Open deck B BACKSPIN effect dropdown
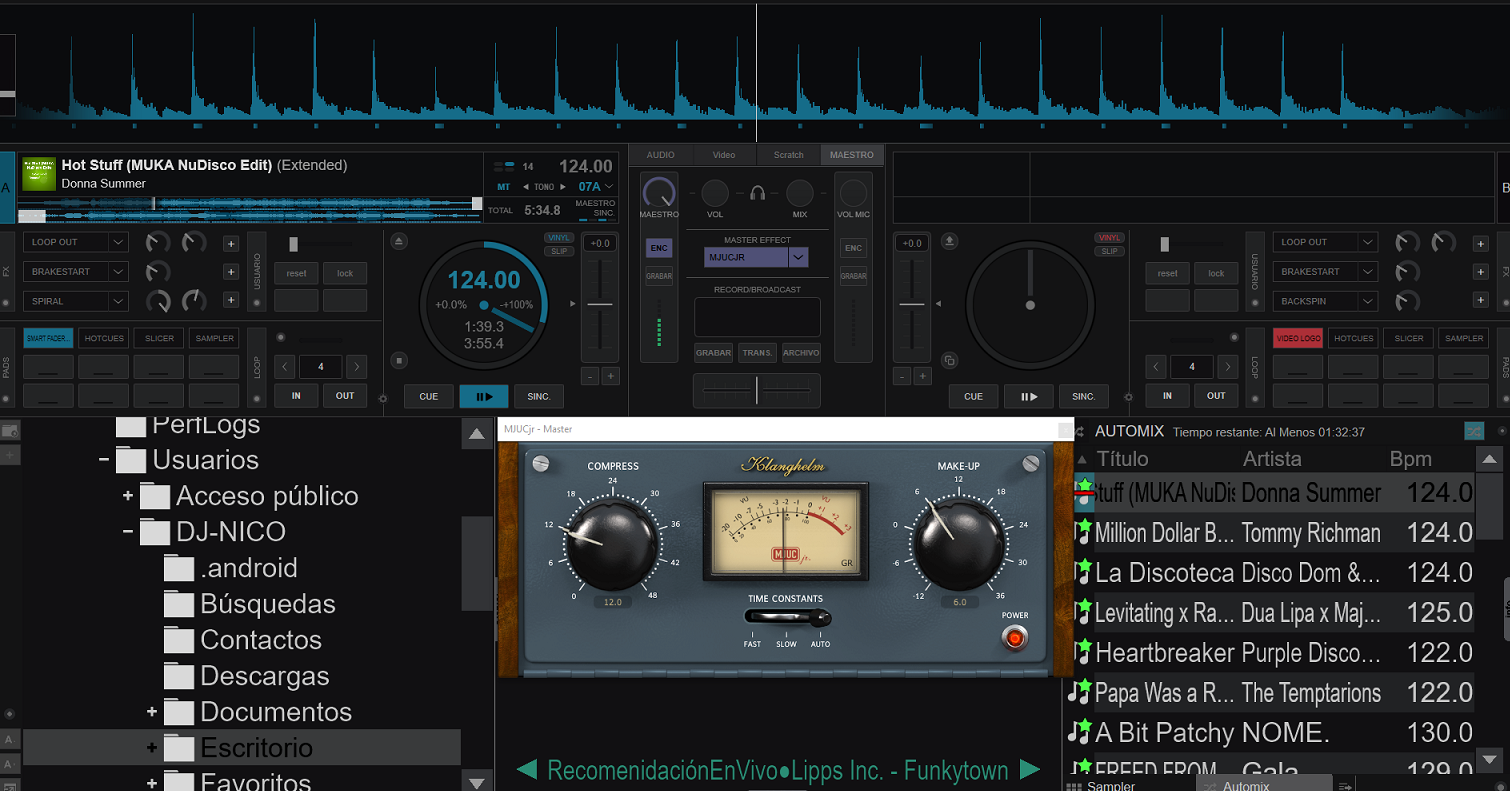Image resolution: width=1510 pixels, height=791 pixels. [x=1368, y=300]
